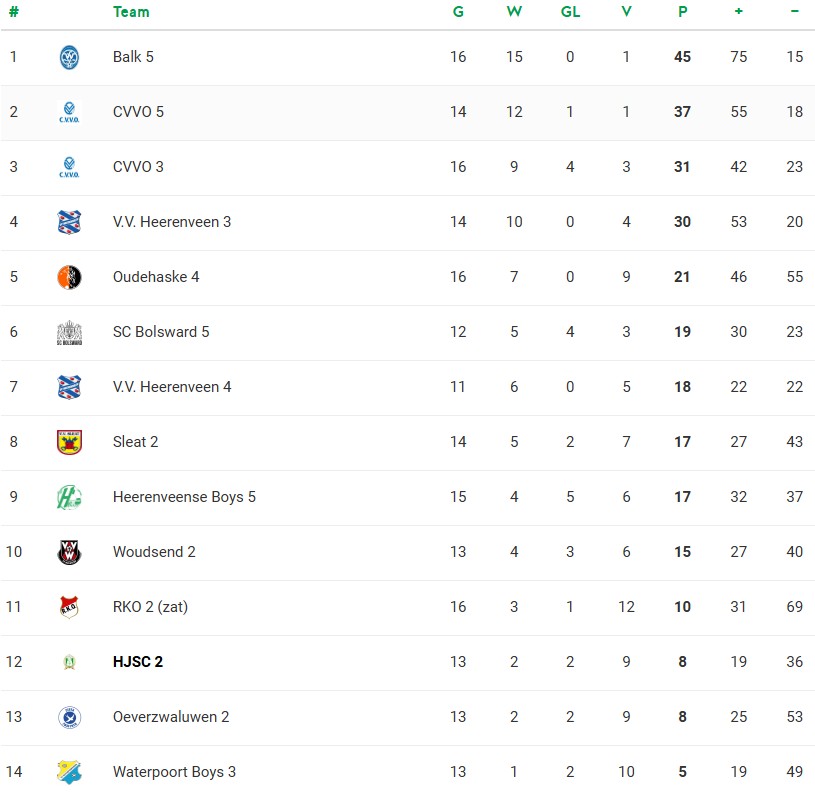Click the Oudehaske 4 club logo
This screenshot has height=792, width=815.
tap(69, 277)
